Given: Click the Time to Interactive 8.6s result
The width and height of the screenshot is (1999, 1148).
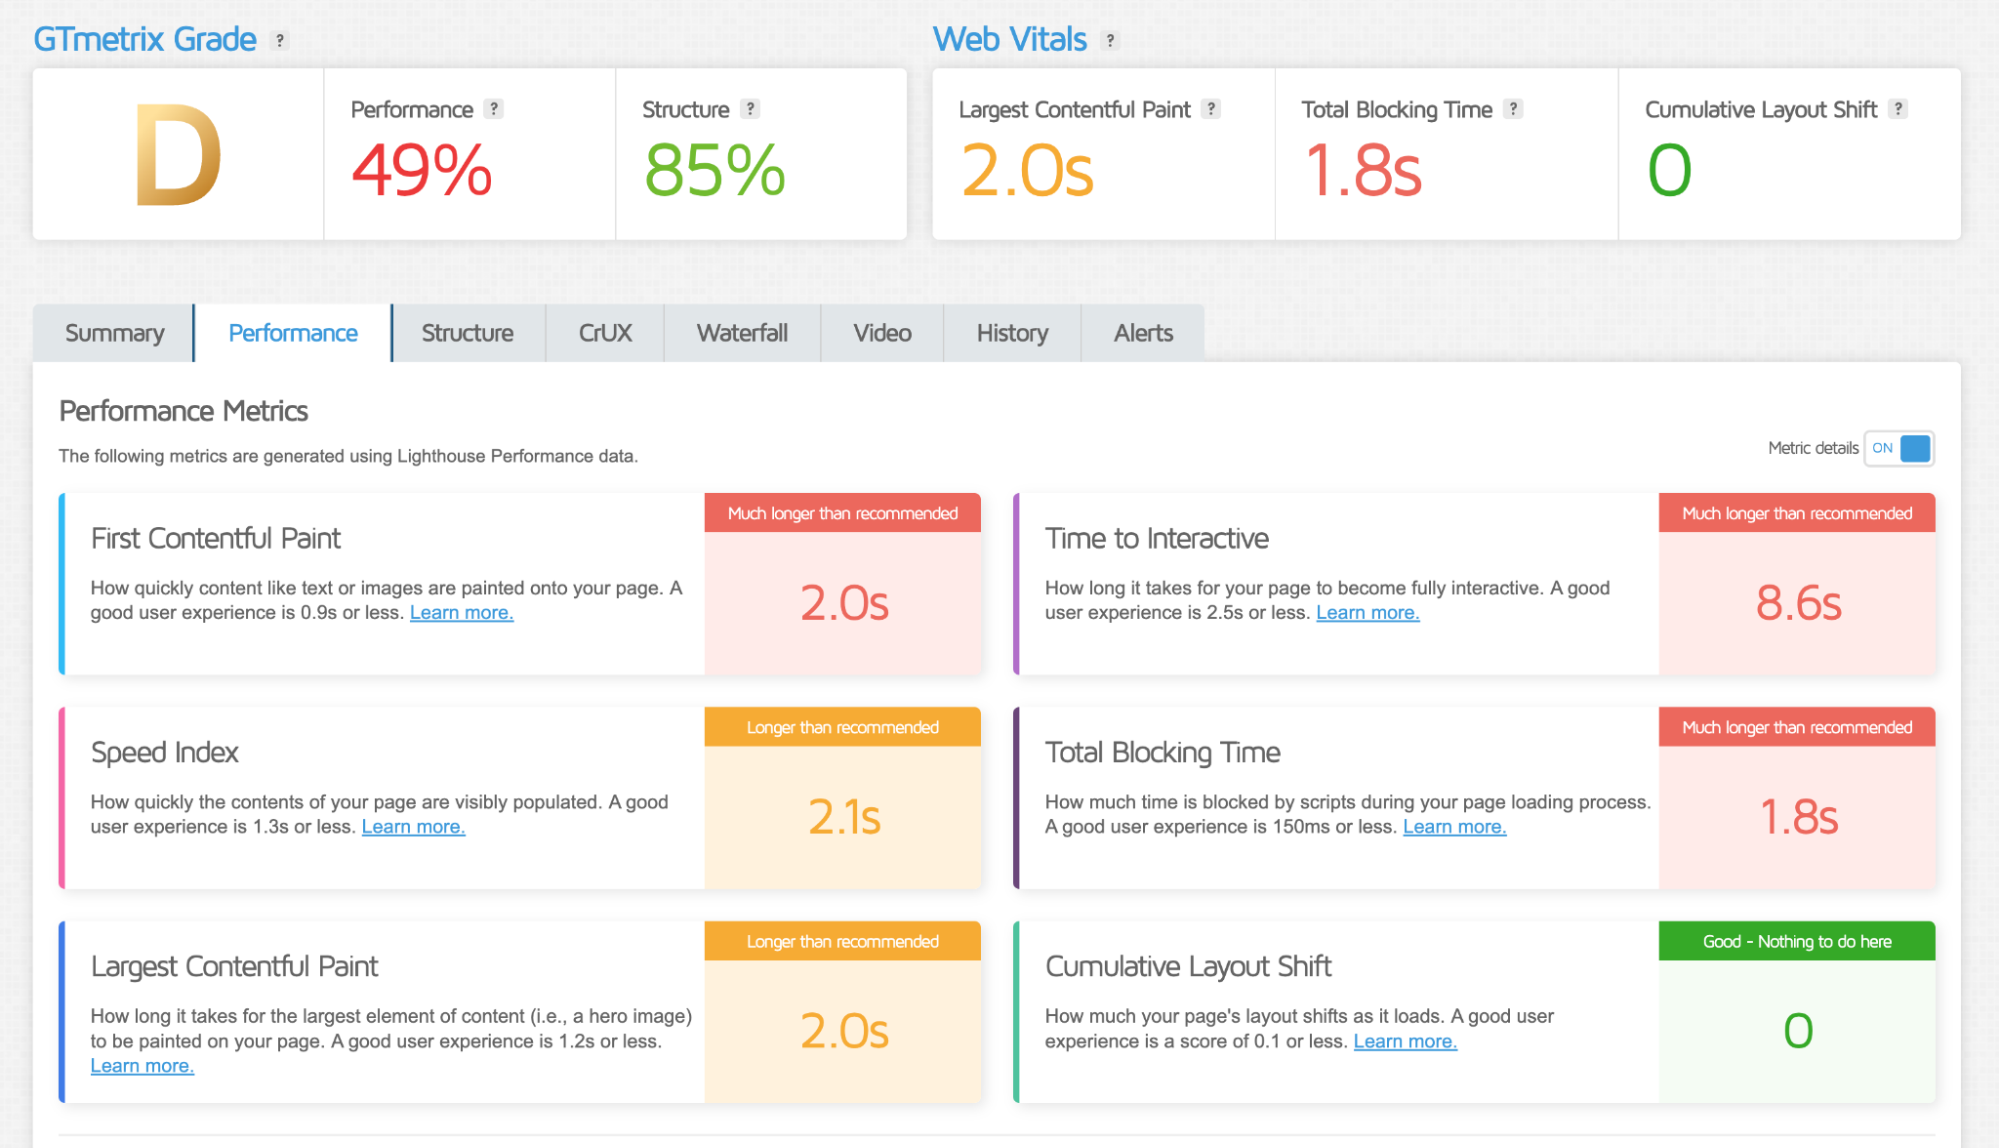Looking at the screenshot, I should pyautogui.click(x=1798, y=603).
